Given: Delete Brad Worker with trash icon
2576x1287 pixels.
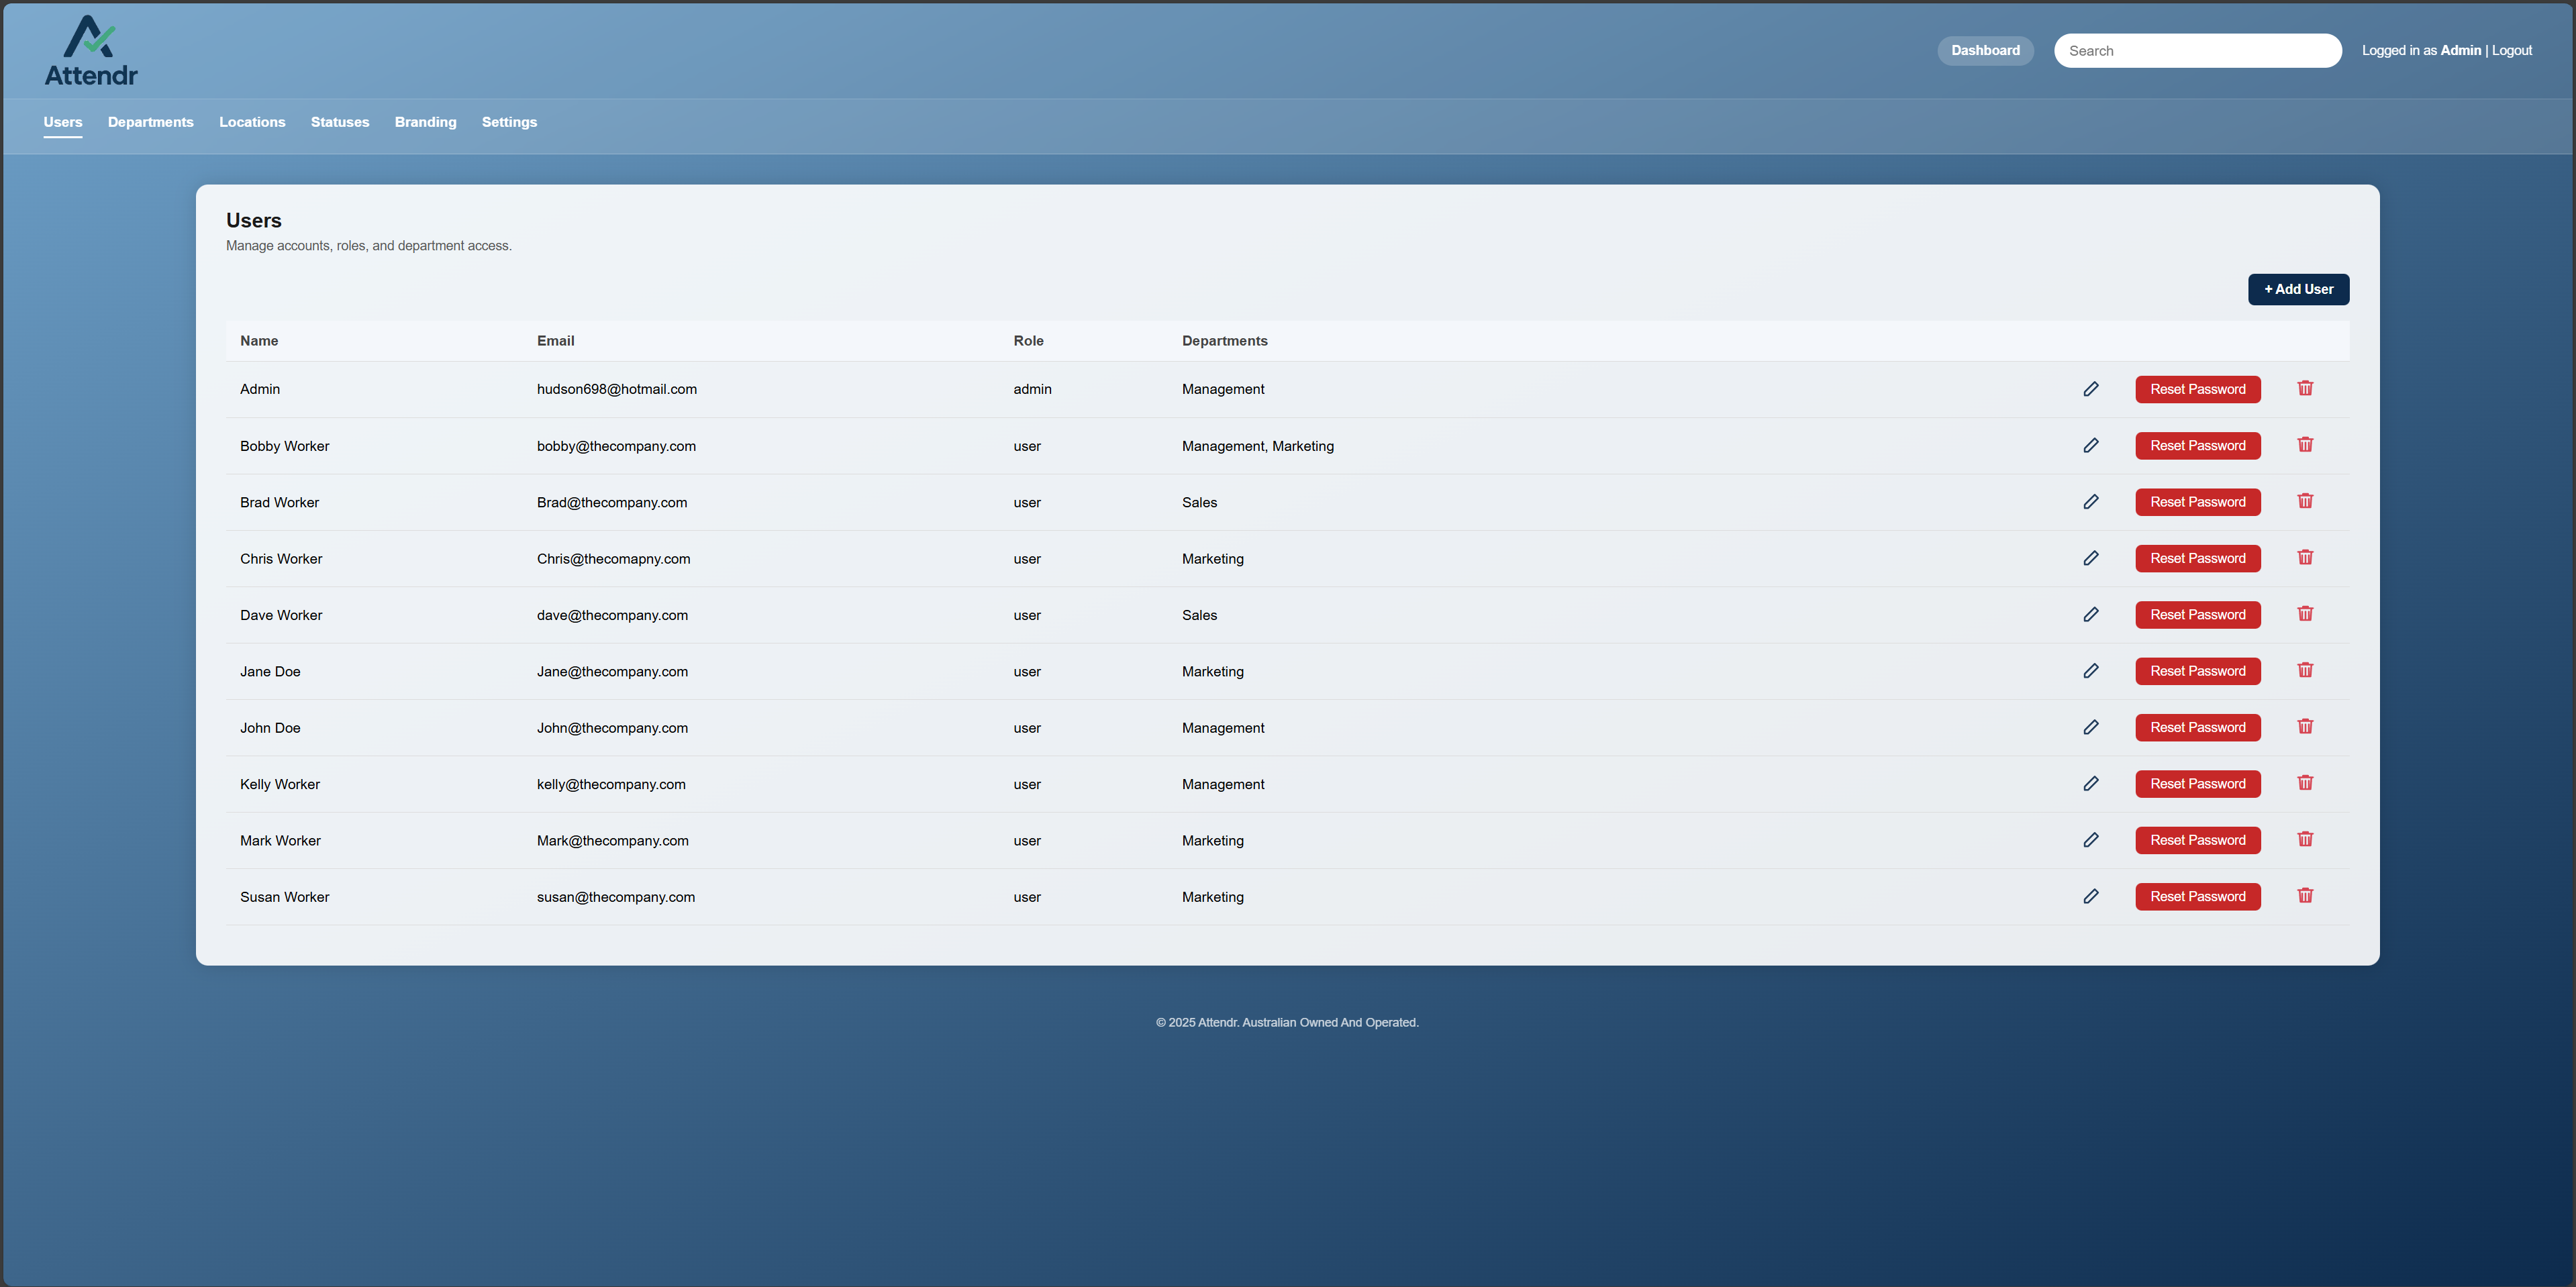Looking at the screenshot, I should point(2306,501).
